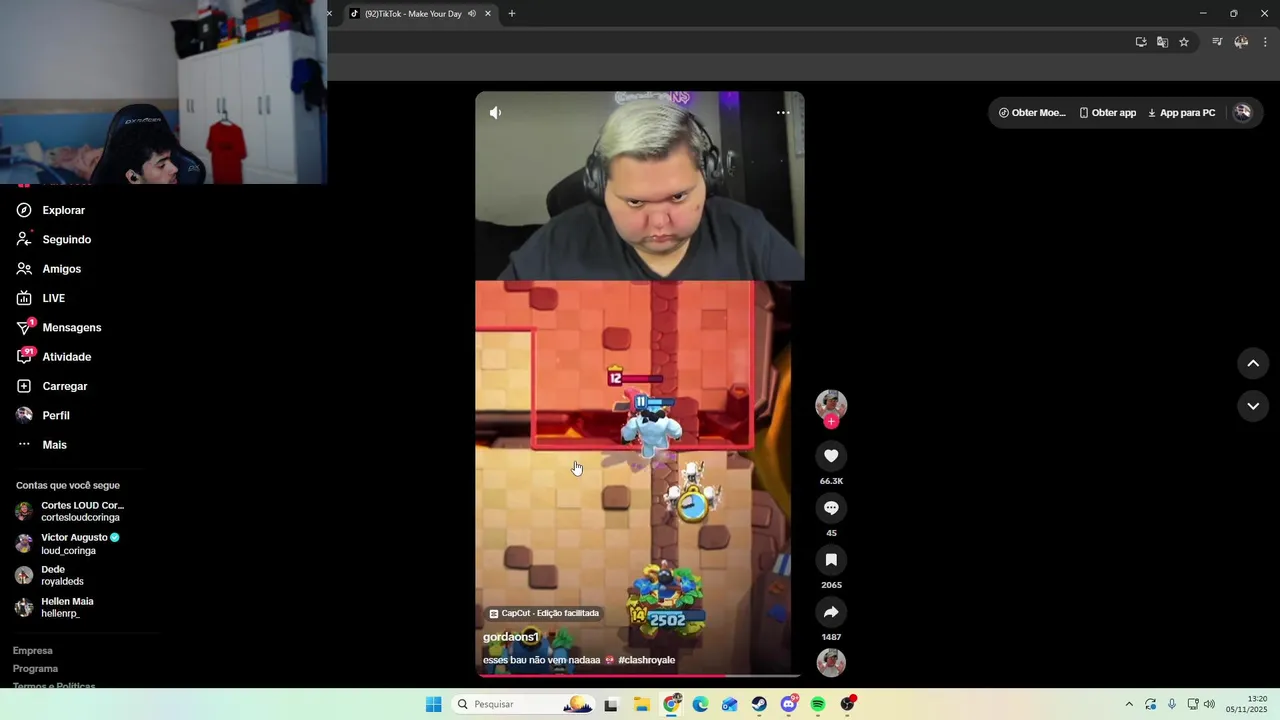Open OBS Studio from the taskbar
The height and width of the screenshot is (720, 1280).
point(848,705)
